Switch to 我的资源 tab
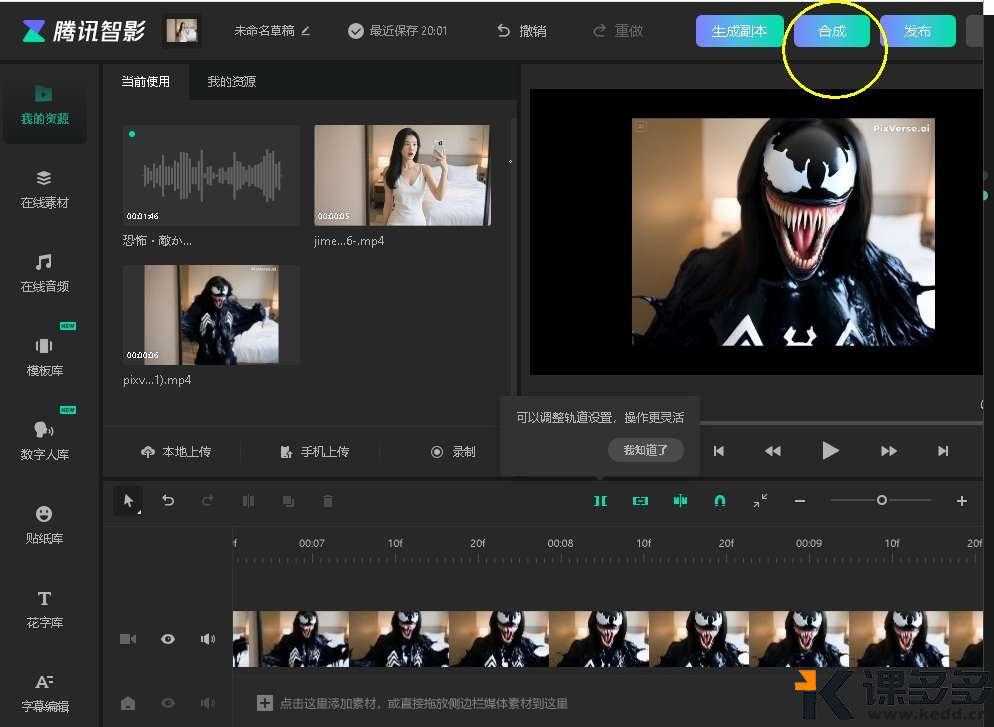Image resolution: width=994 pixels, height=727 pixels. tap(231, 81)
